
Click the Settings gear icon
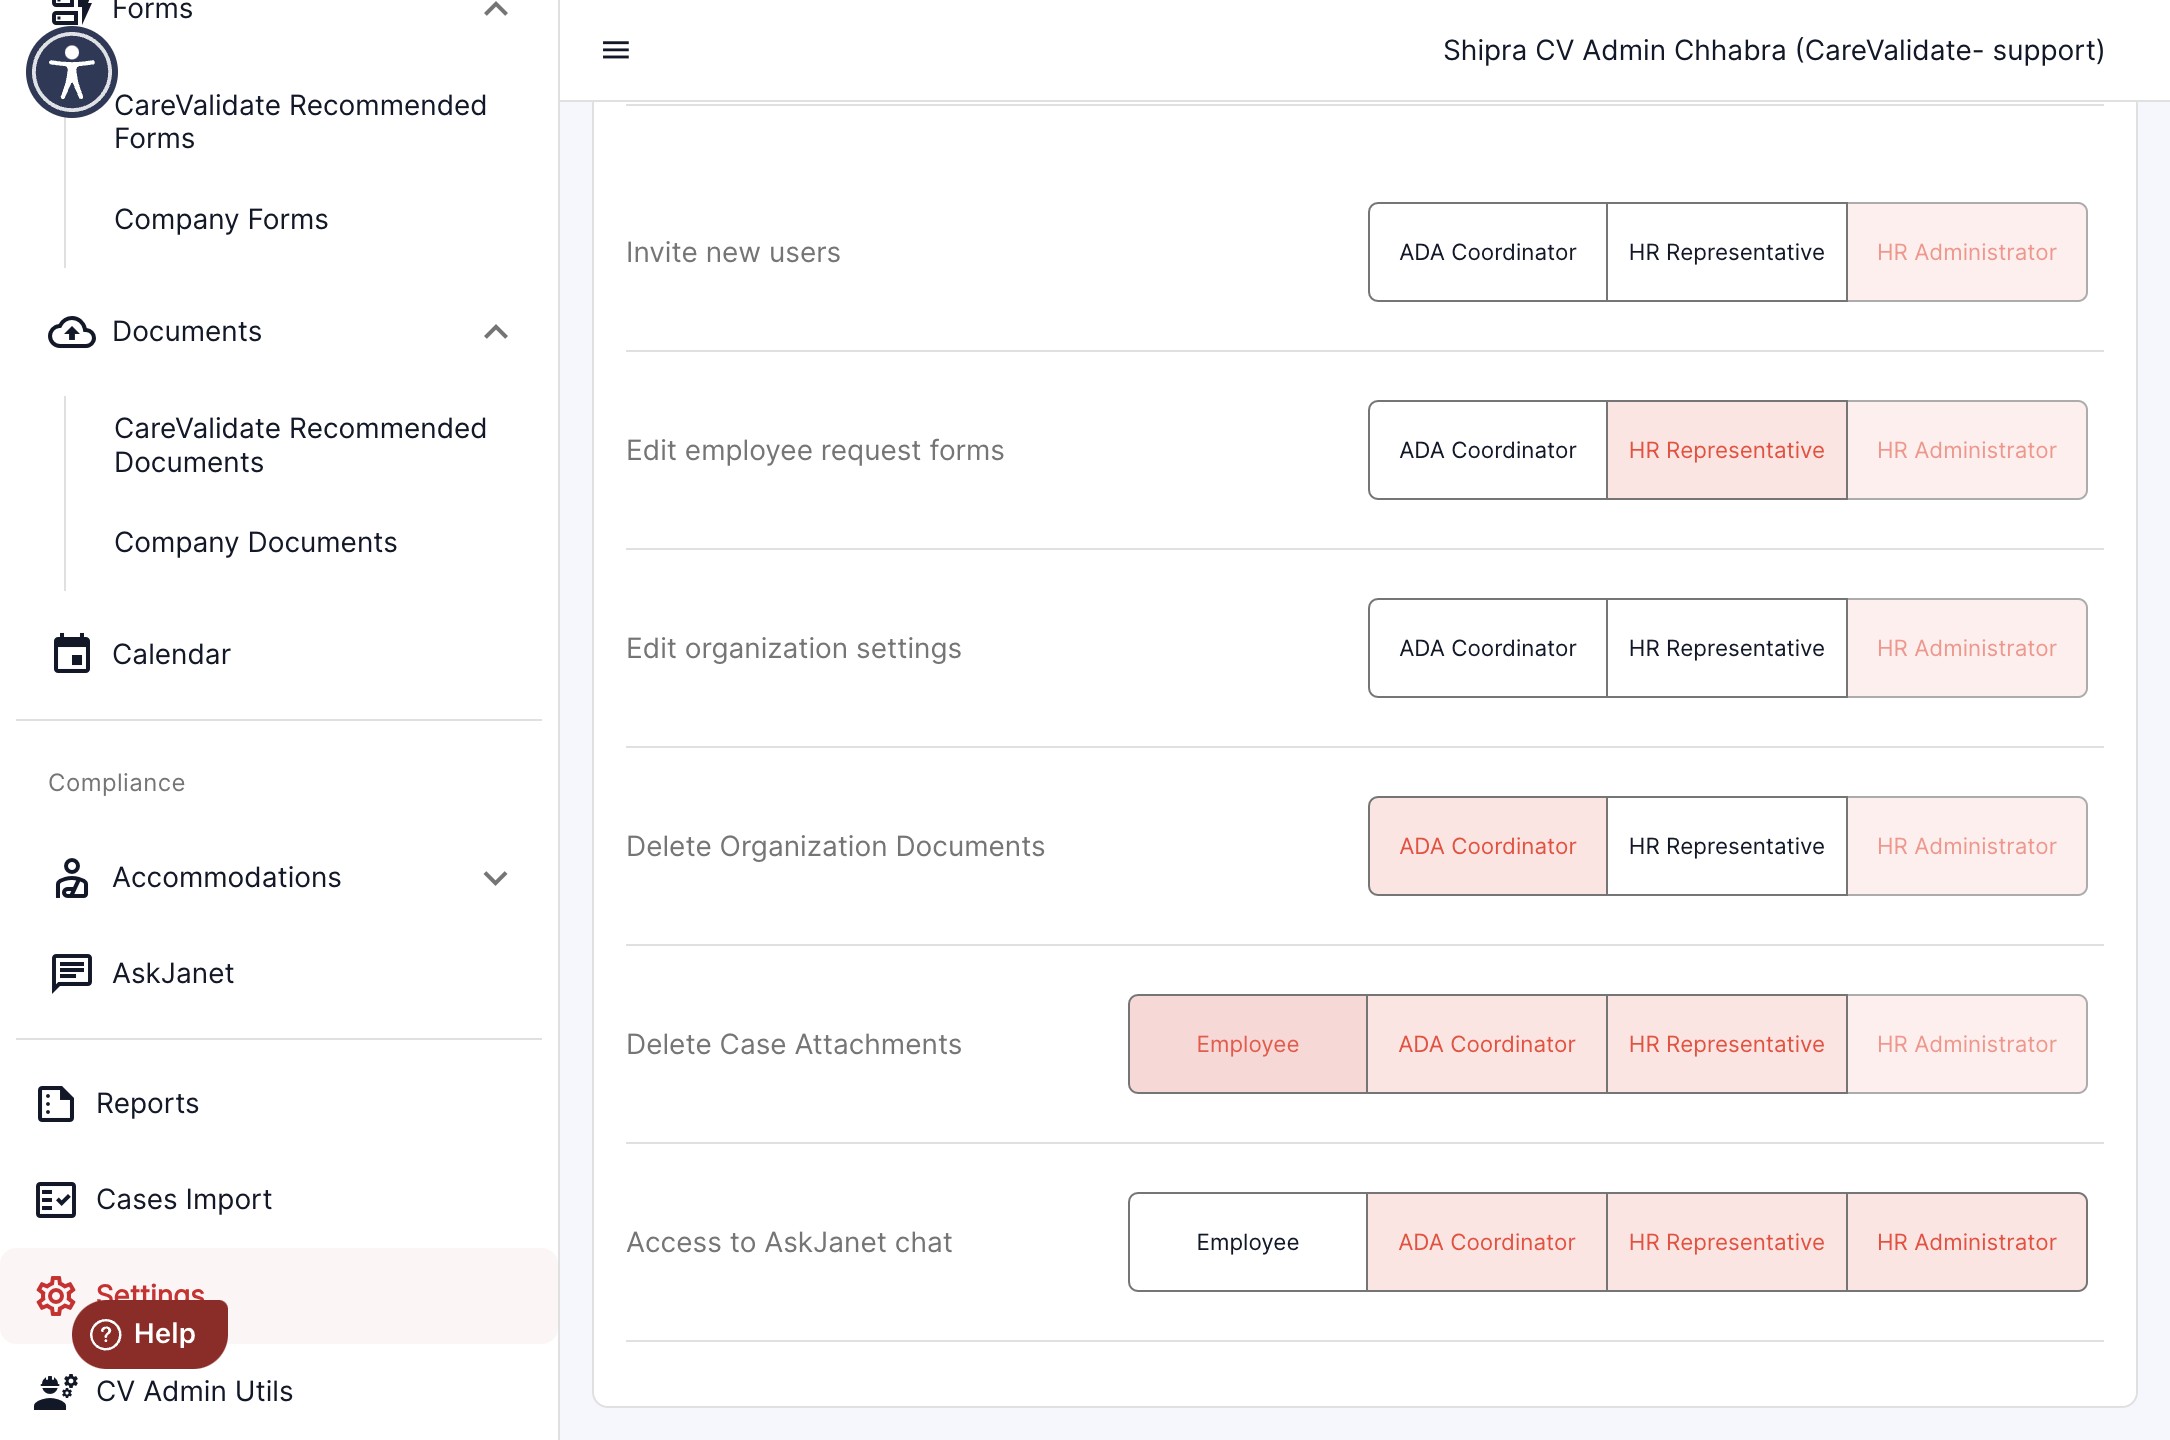click(56, 1296)
